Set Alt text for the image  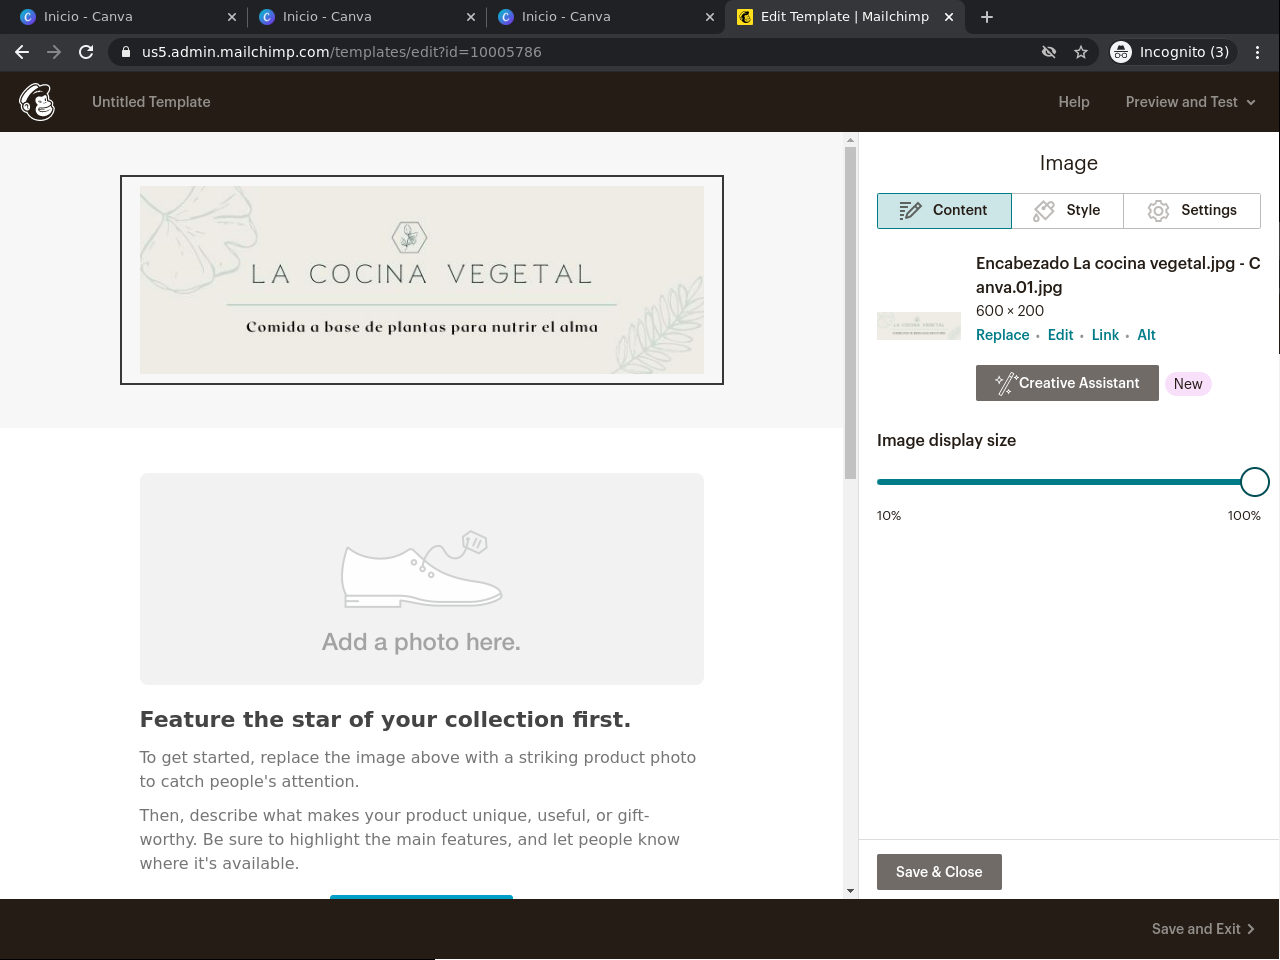1146,335
